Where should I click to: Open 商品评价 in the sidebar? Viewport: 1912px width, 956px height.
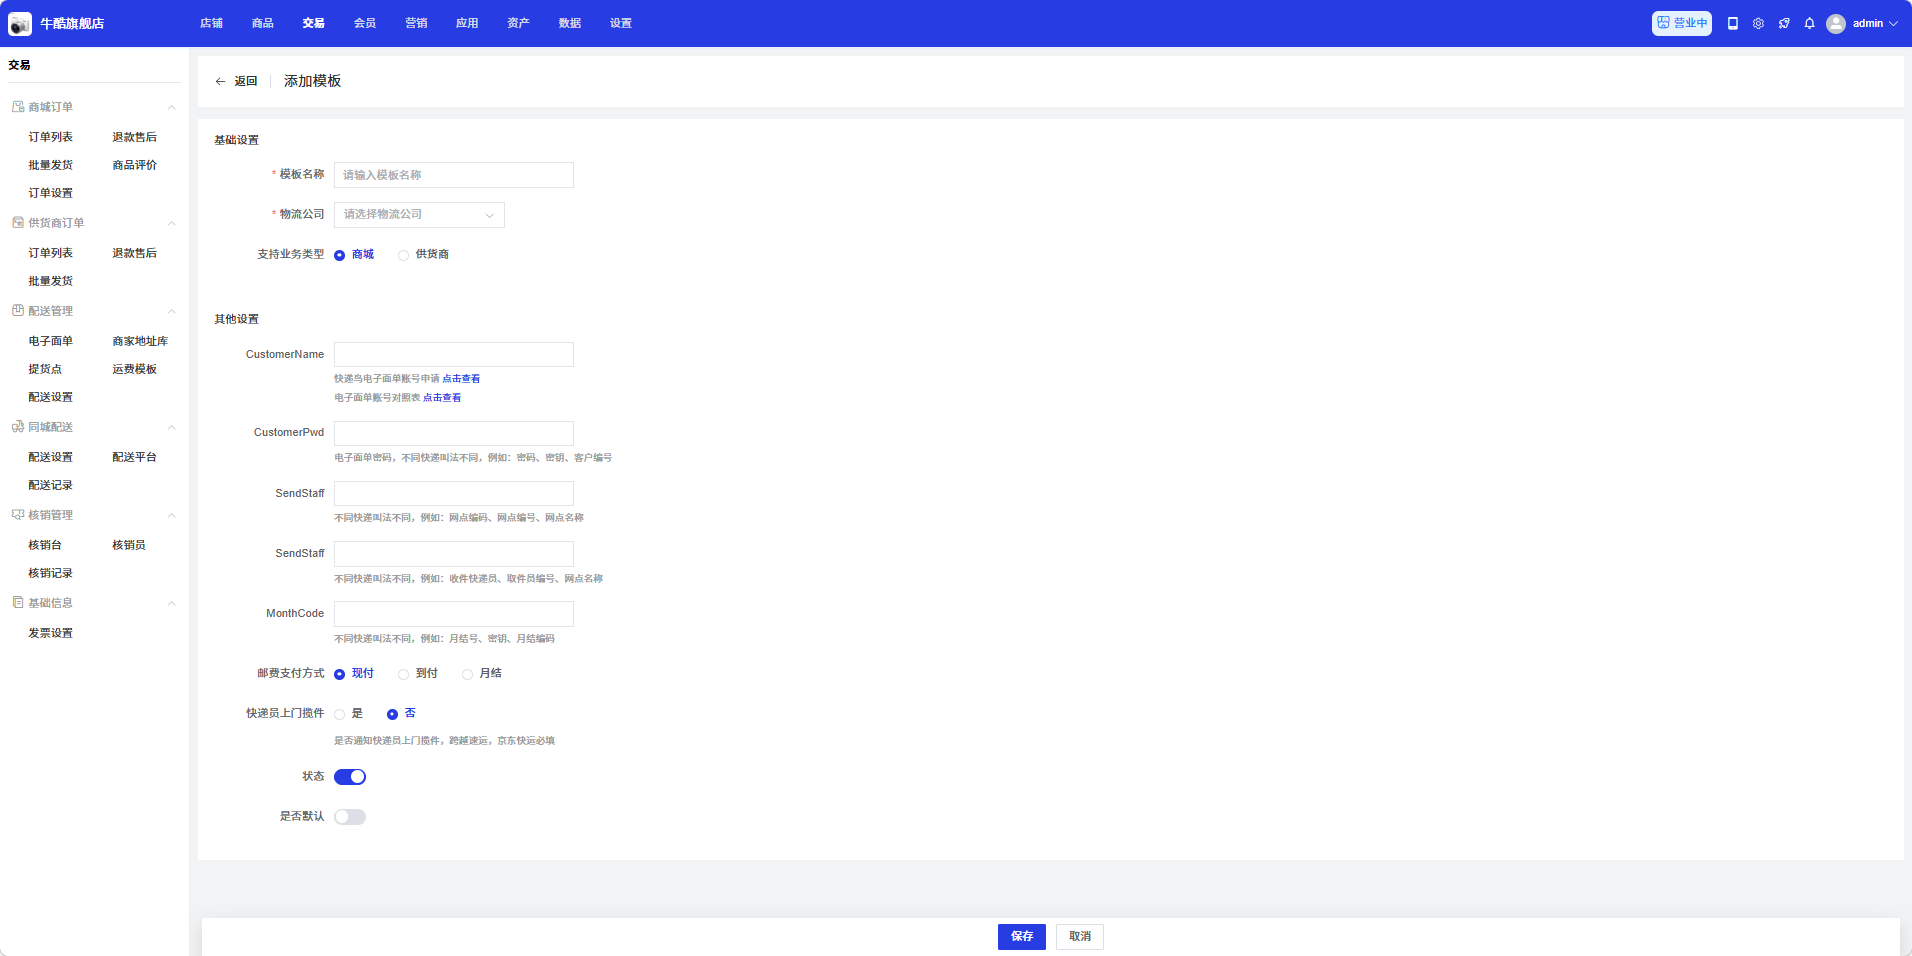(x=135, y=165)
